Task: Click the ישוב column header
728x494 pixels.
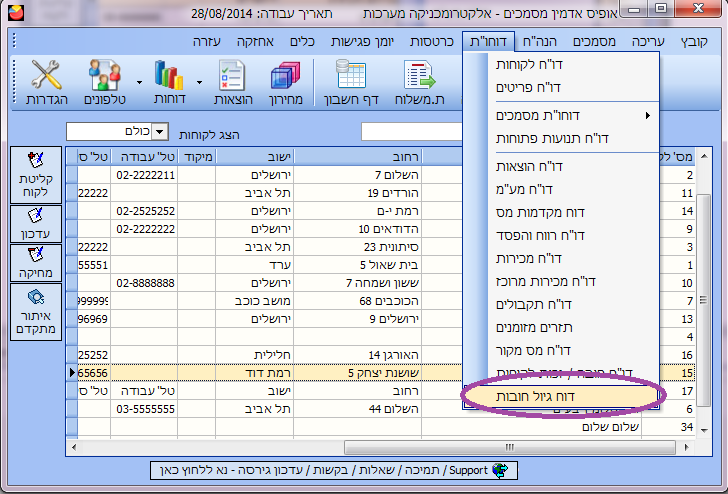Action: [x=254, y=157]
